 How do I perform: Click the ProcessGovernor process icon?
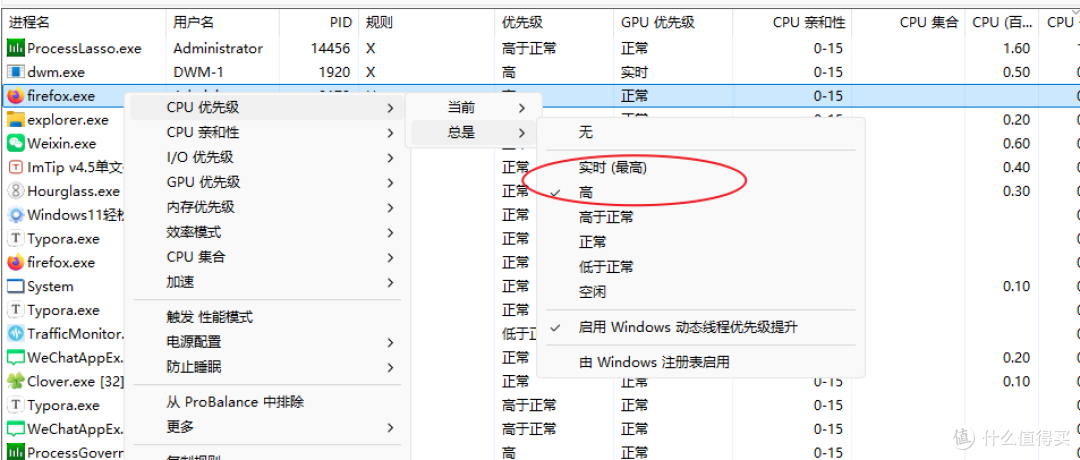(x=15, y=452)
